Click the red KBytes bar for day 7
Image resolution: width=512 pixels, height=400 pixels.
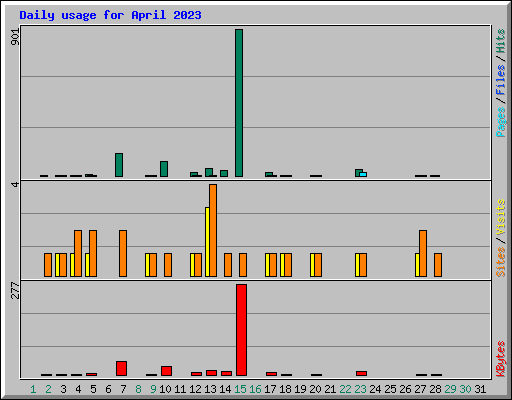click(121, 368)
